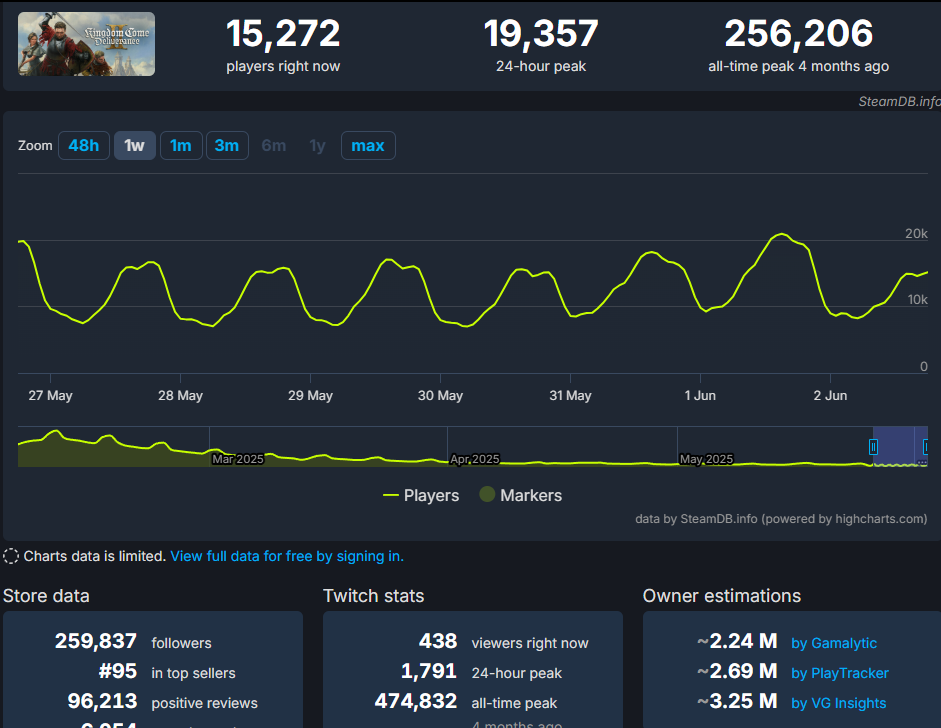941x728 pixels.
Task: Click the 30 May axis label
Action: click(x=440, y=396)
